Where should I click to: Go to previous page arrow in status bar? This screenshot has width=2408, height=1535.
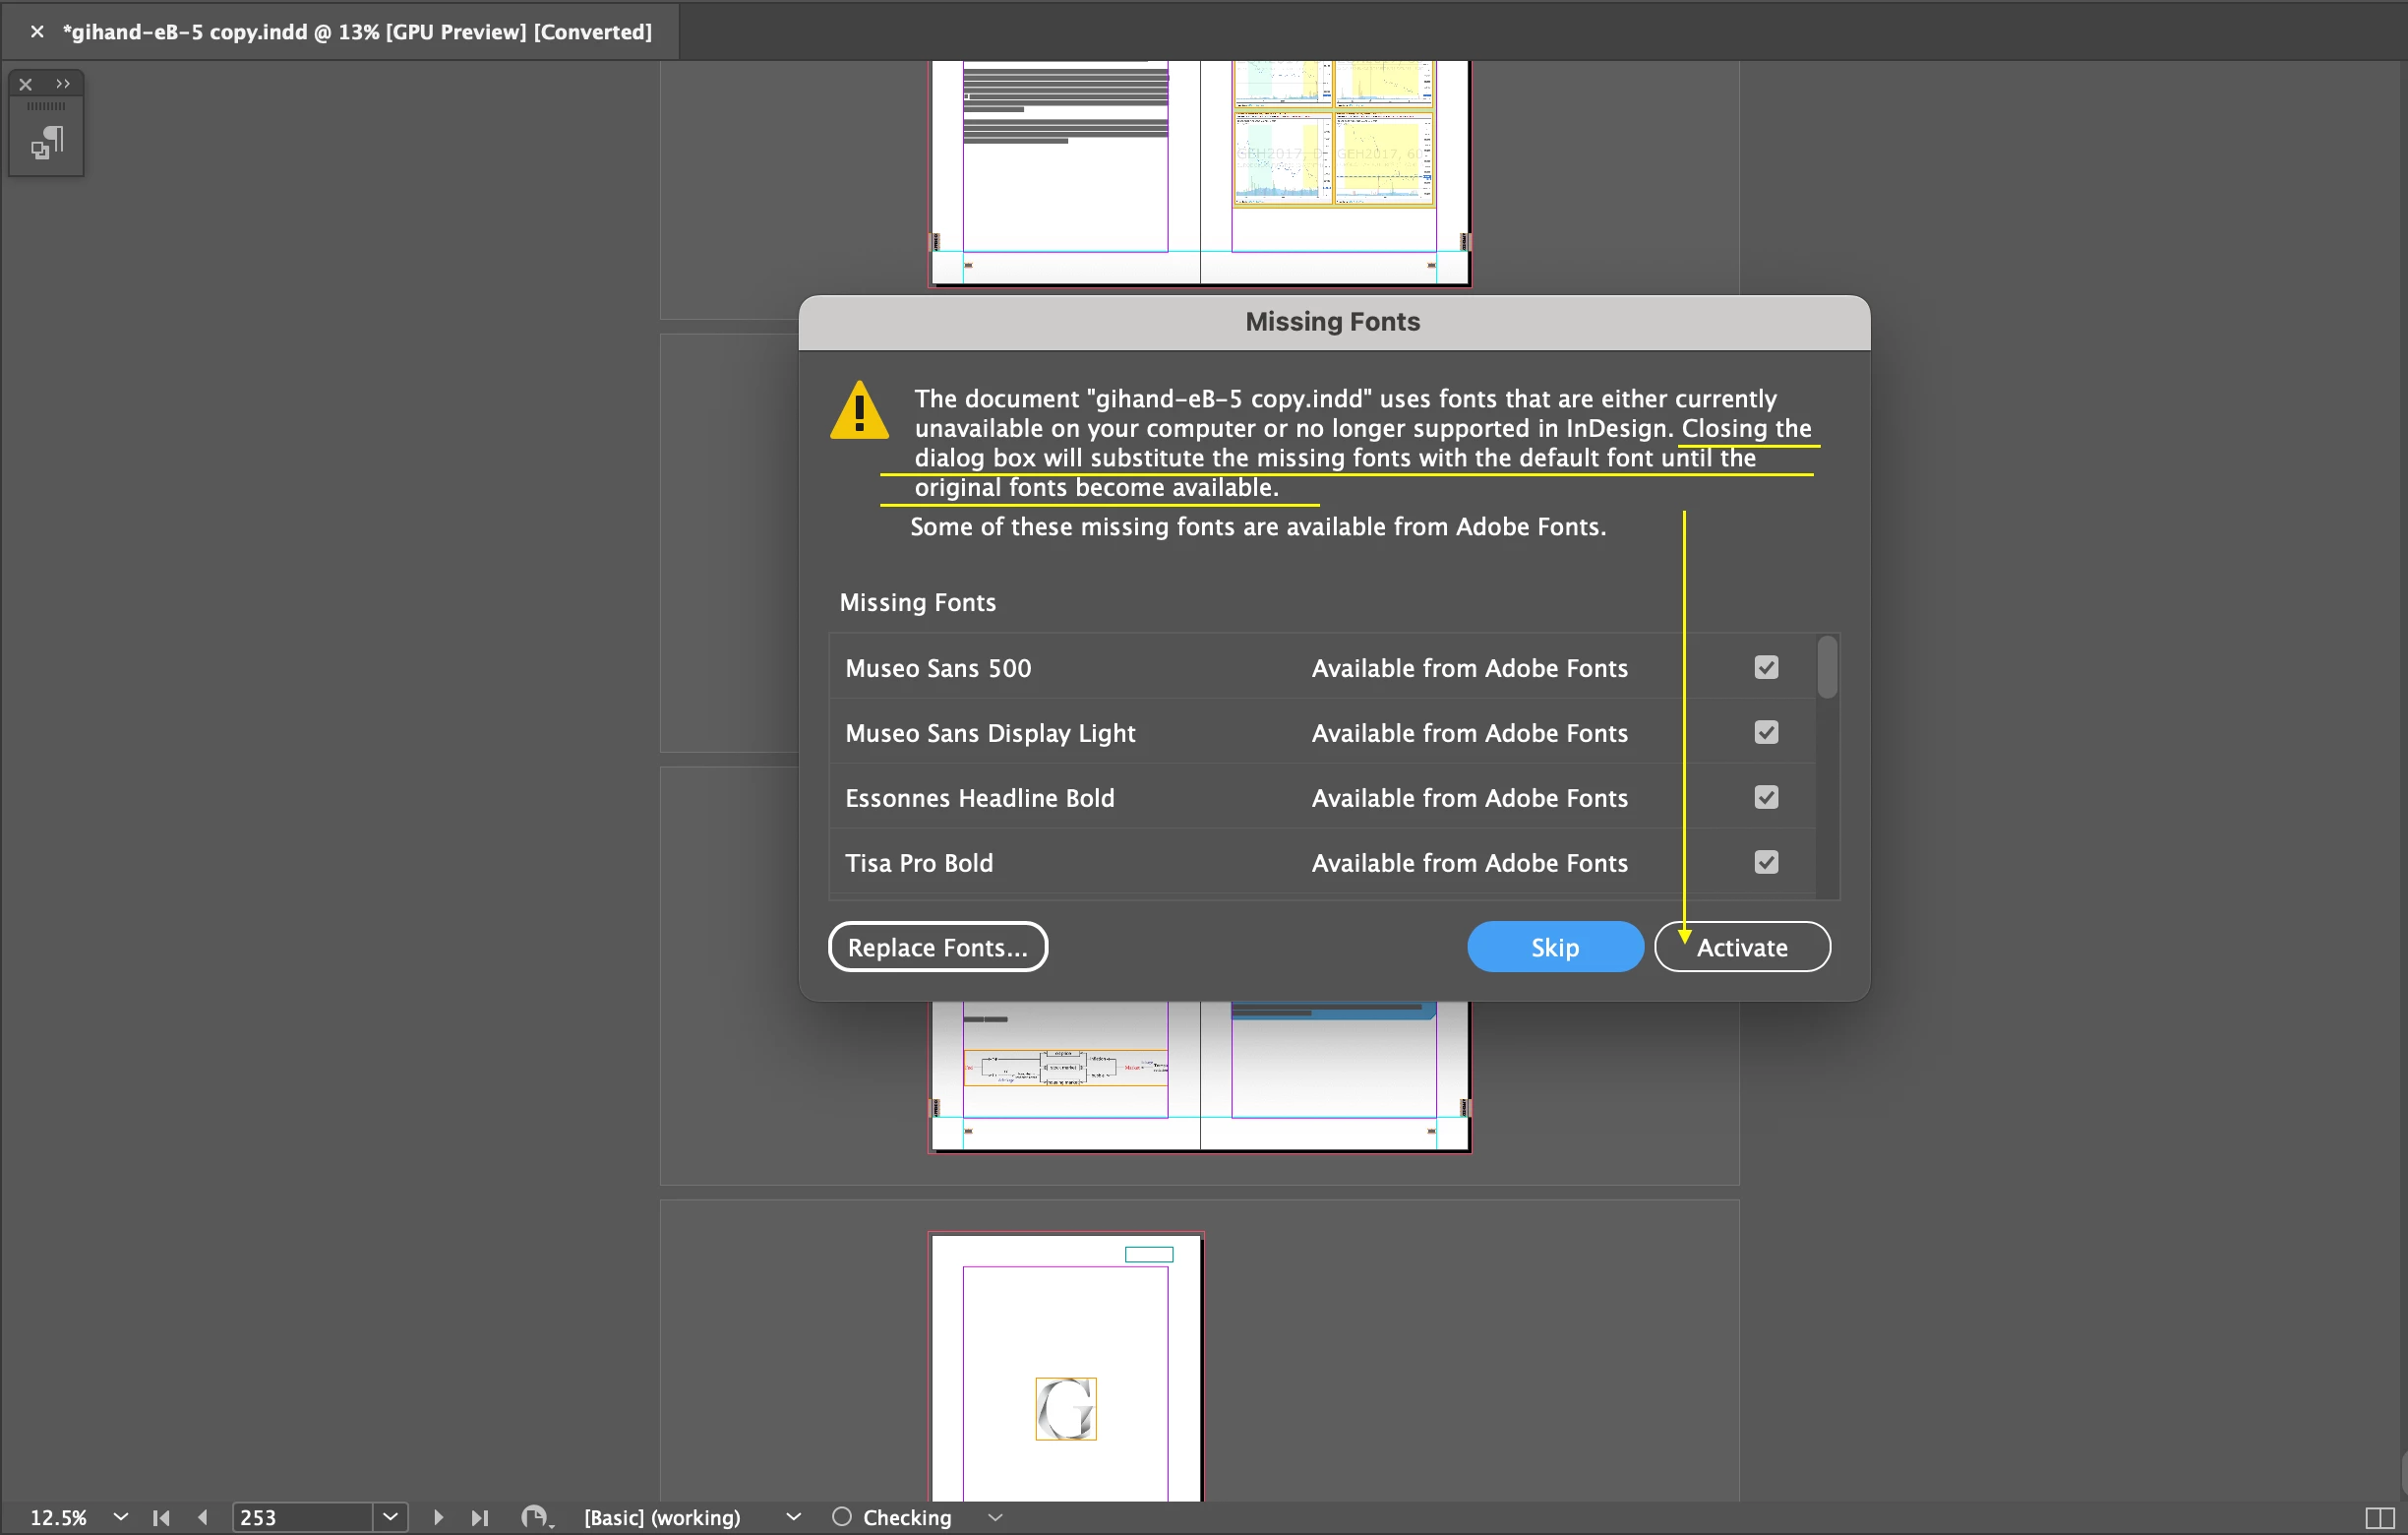(203, 1517)
